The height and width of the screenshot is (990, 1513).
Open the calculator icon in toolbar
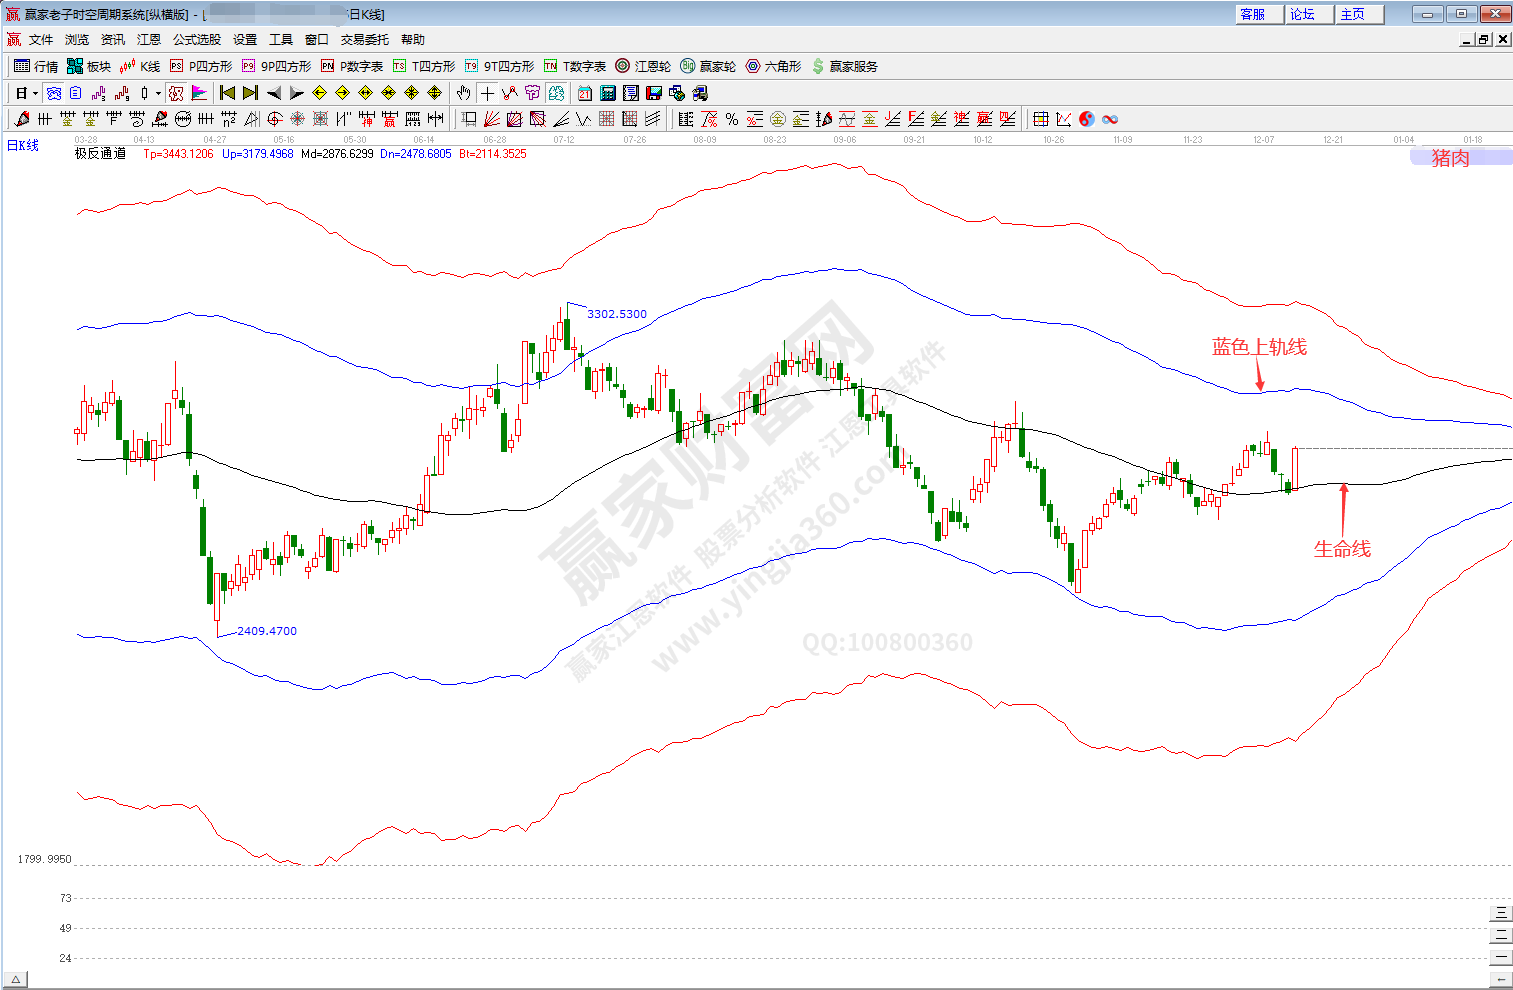(607, 93)
